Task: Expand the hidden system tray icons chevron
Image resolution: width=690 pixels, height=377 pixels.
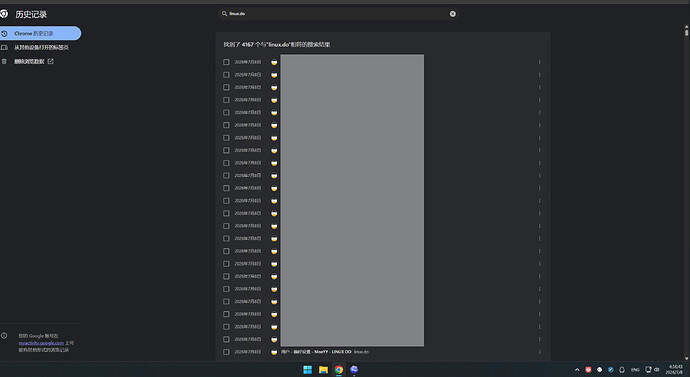Action: coord(577,370)
